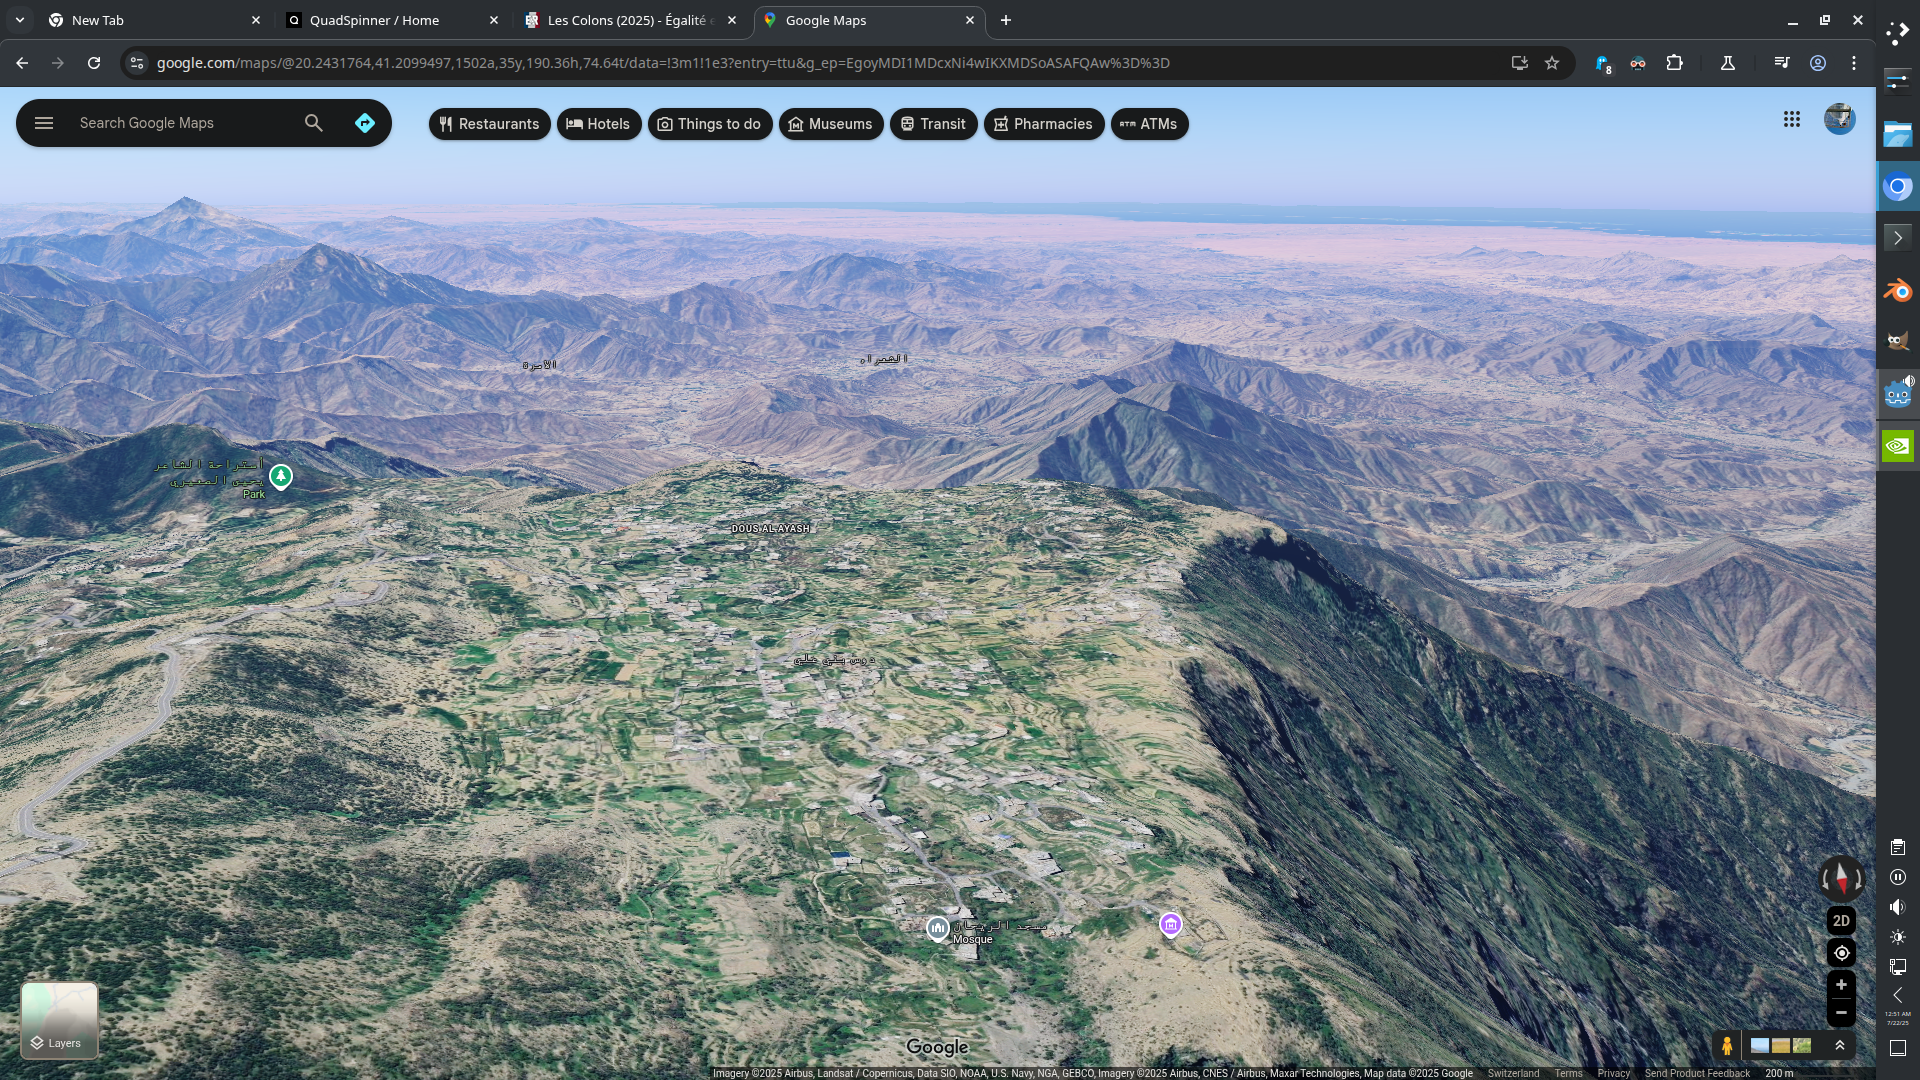1920x1080 pixels.
Task: Open NVIDIA settings from dock
Action: point(1898,445)
